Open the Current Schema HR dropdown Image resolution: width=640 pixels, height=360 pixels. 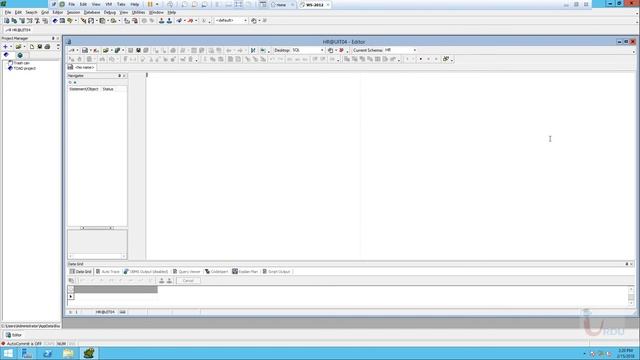click(x=415, y=50)
